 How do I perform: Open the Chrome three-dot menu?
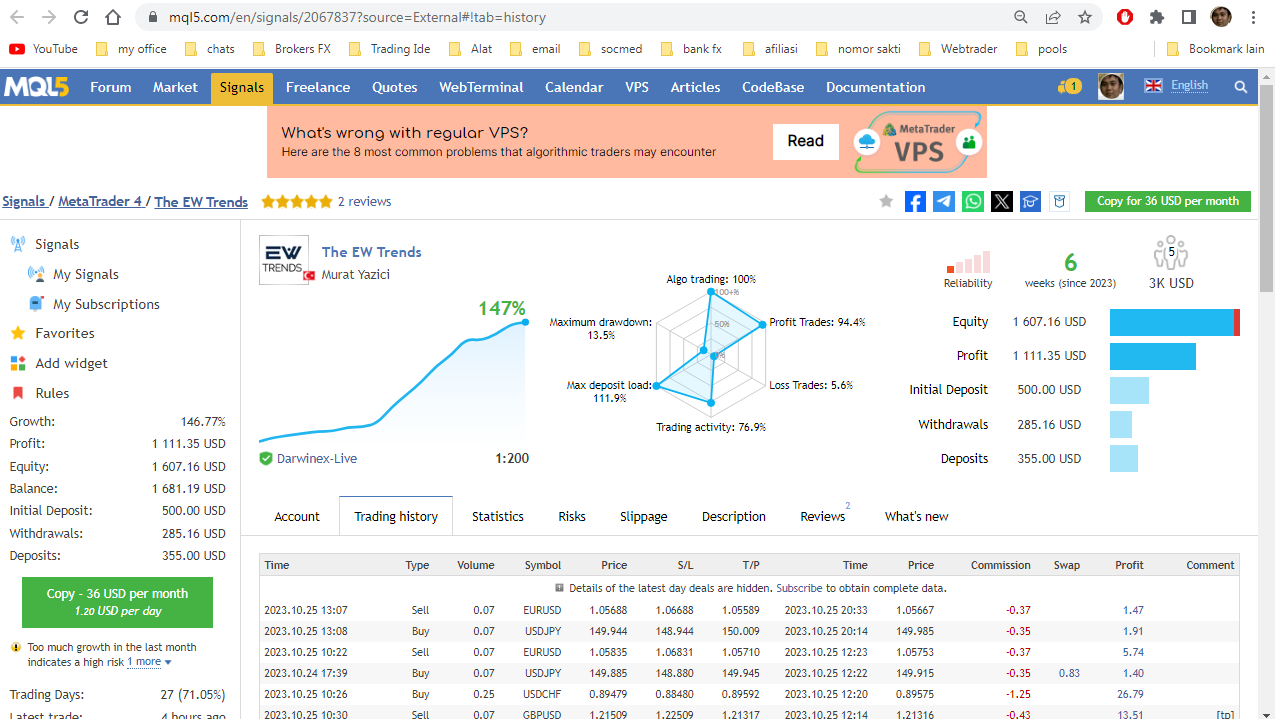[1253, 17]
